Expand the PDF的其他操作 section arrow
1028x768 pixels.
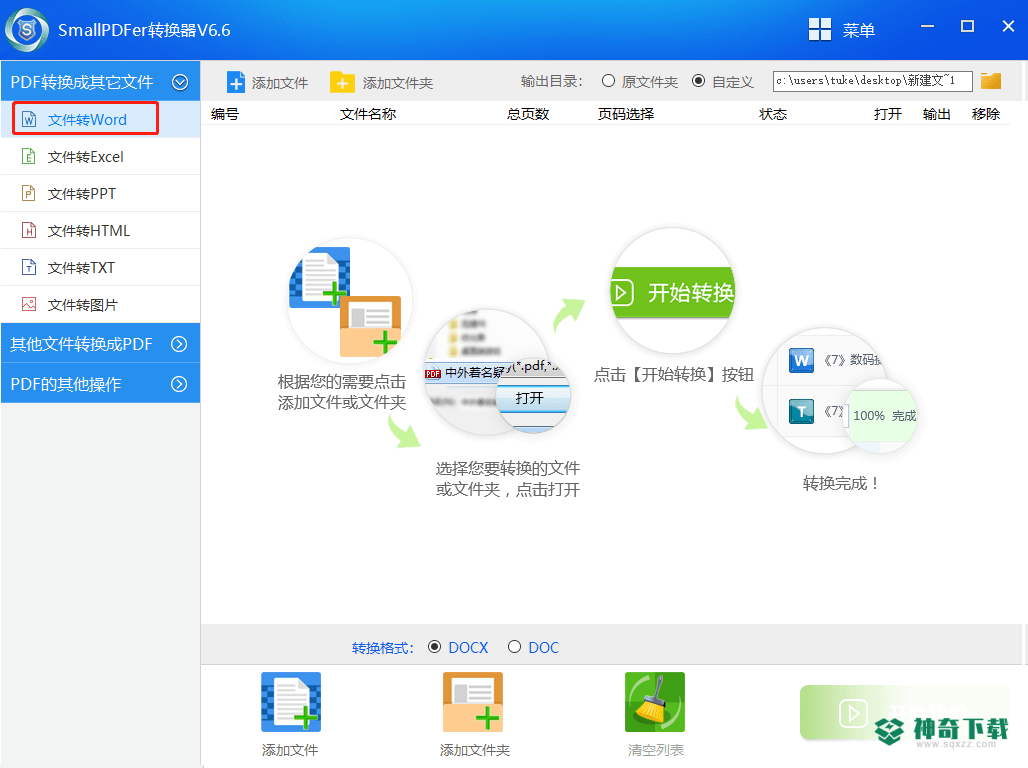[x=179, y=384]
